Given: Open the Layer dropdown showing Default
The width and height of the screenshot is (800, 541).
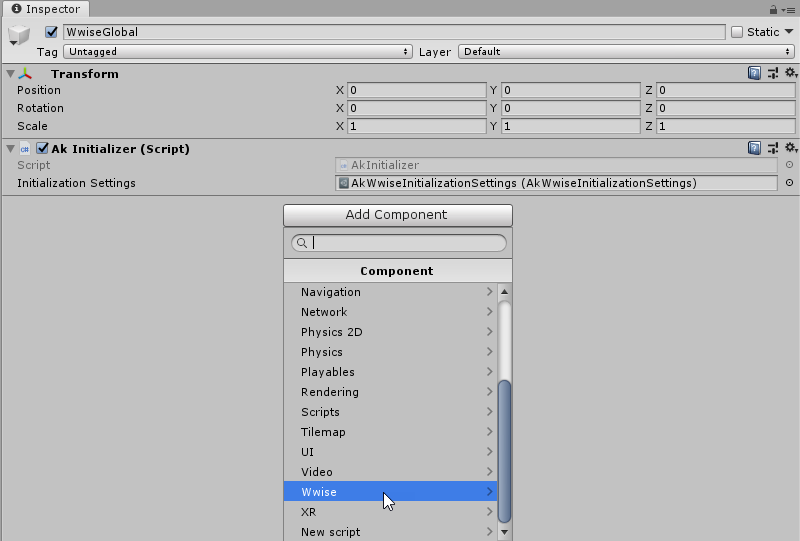Looking at the screenshot, I should 626,51.
